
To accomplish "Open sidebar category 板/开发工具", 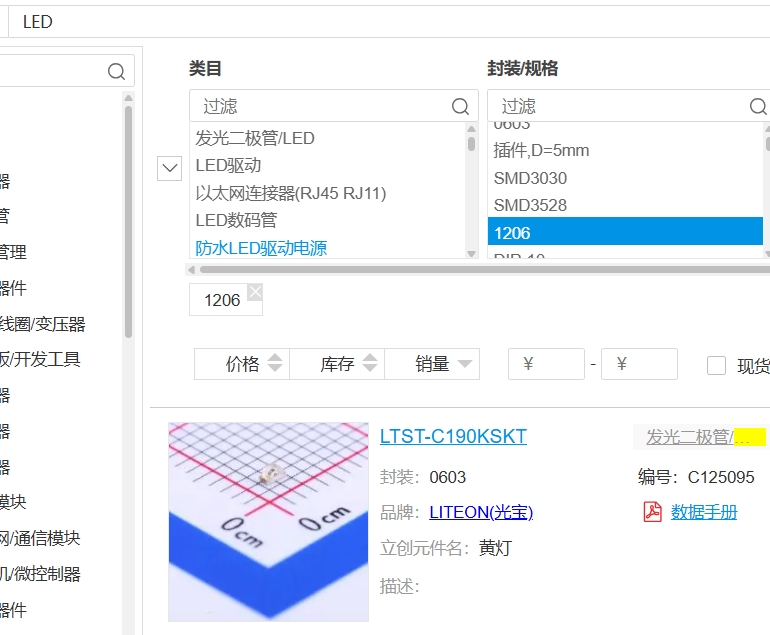I will (40, 359).
